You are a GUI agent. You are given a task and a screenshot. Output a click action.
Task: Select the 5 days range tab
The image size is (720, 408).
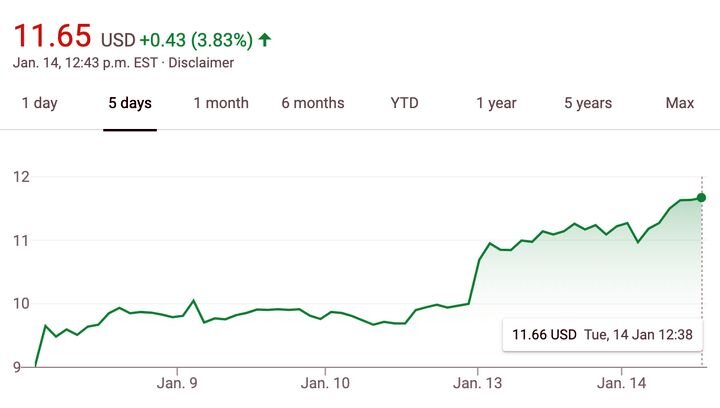click(x=130, y=103)
